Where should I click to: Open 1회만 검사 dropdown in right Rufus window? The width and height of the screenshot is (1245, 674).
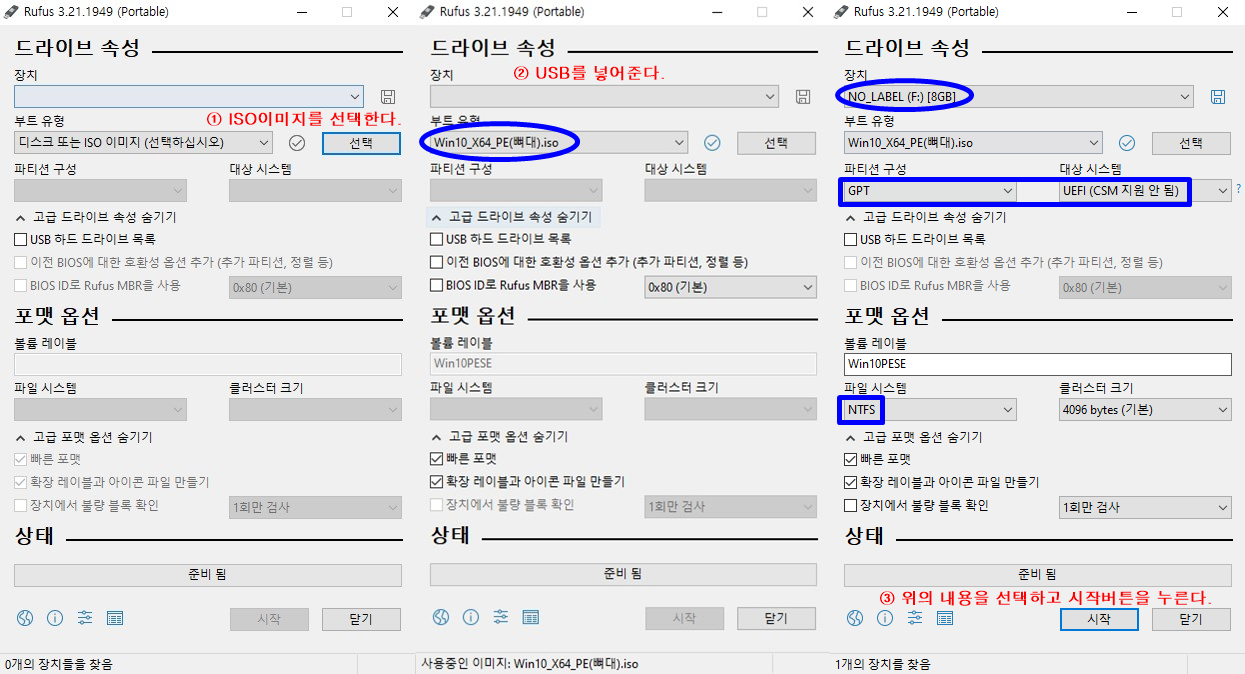click(1145, 507)
